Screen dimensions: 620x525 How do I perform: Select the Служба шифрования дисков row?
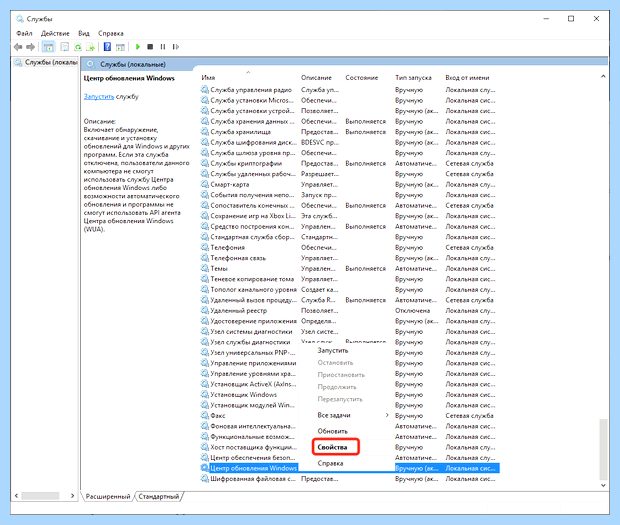click(350, 142)
